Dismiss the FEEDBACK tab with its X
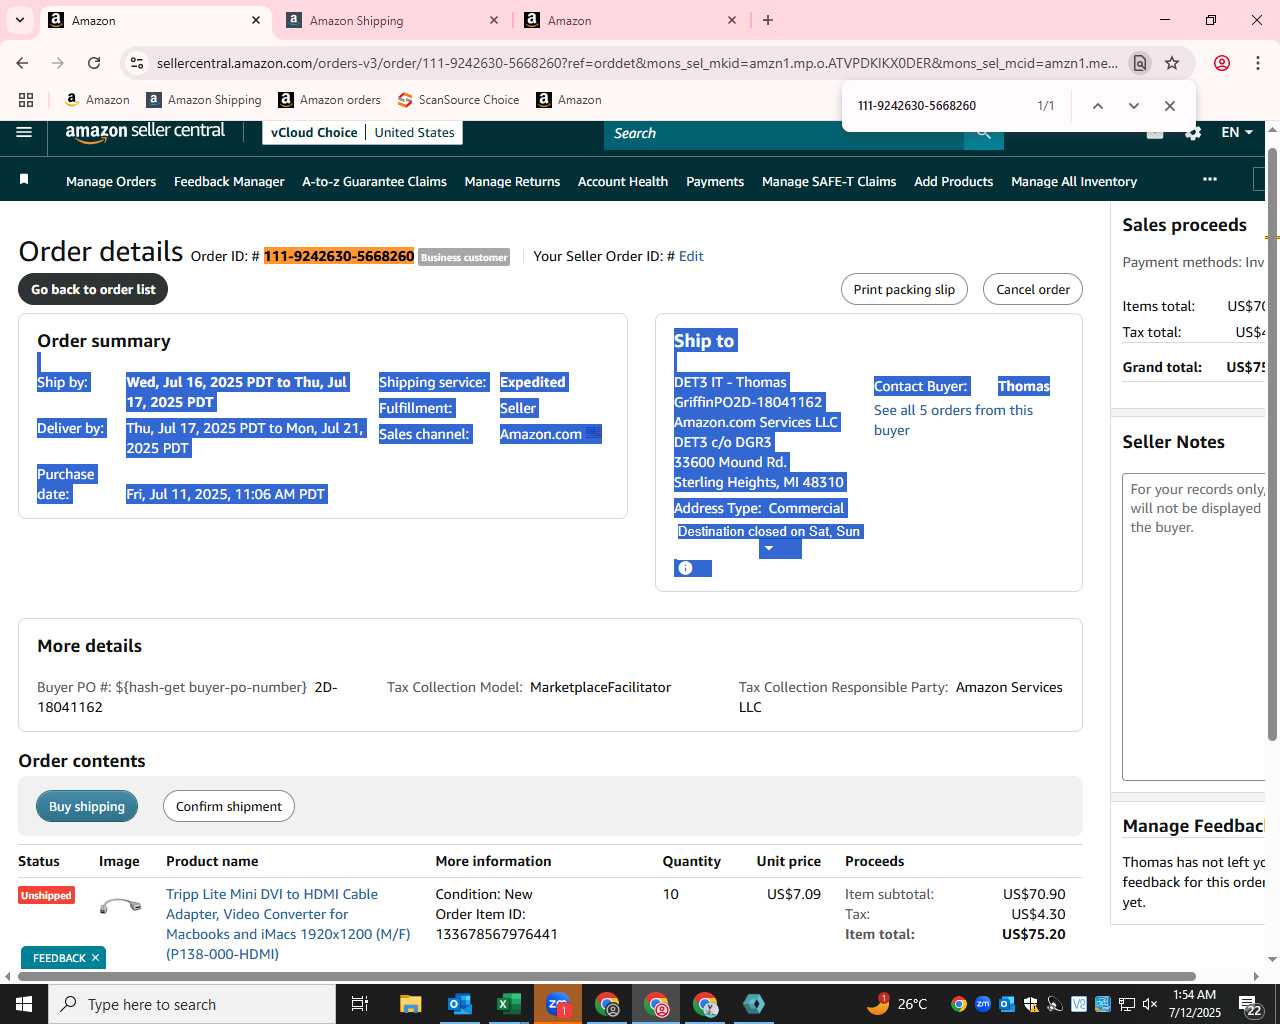 coord(95,958)
